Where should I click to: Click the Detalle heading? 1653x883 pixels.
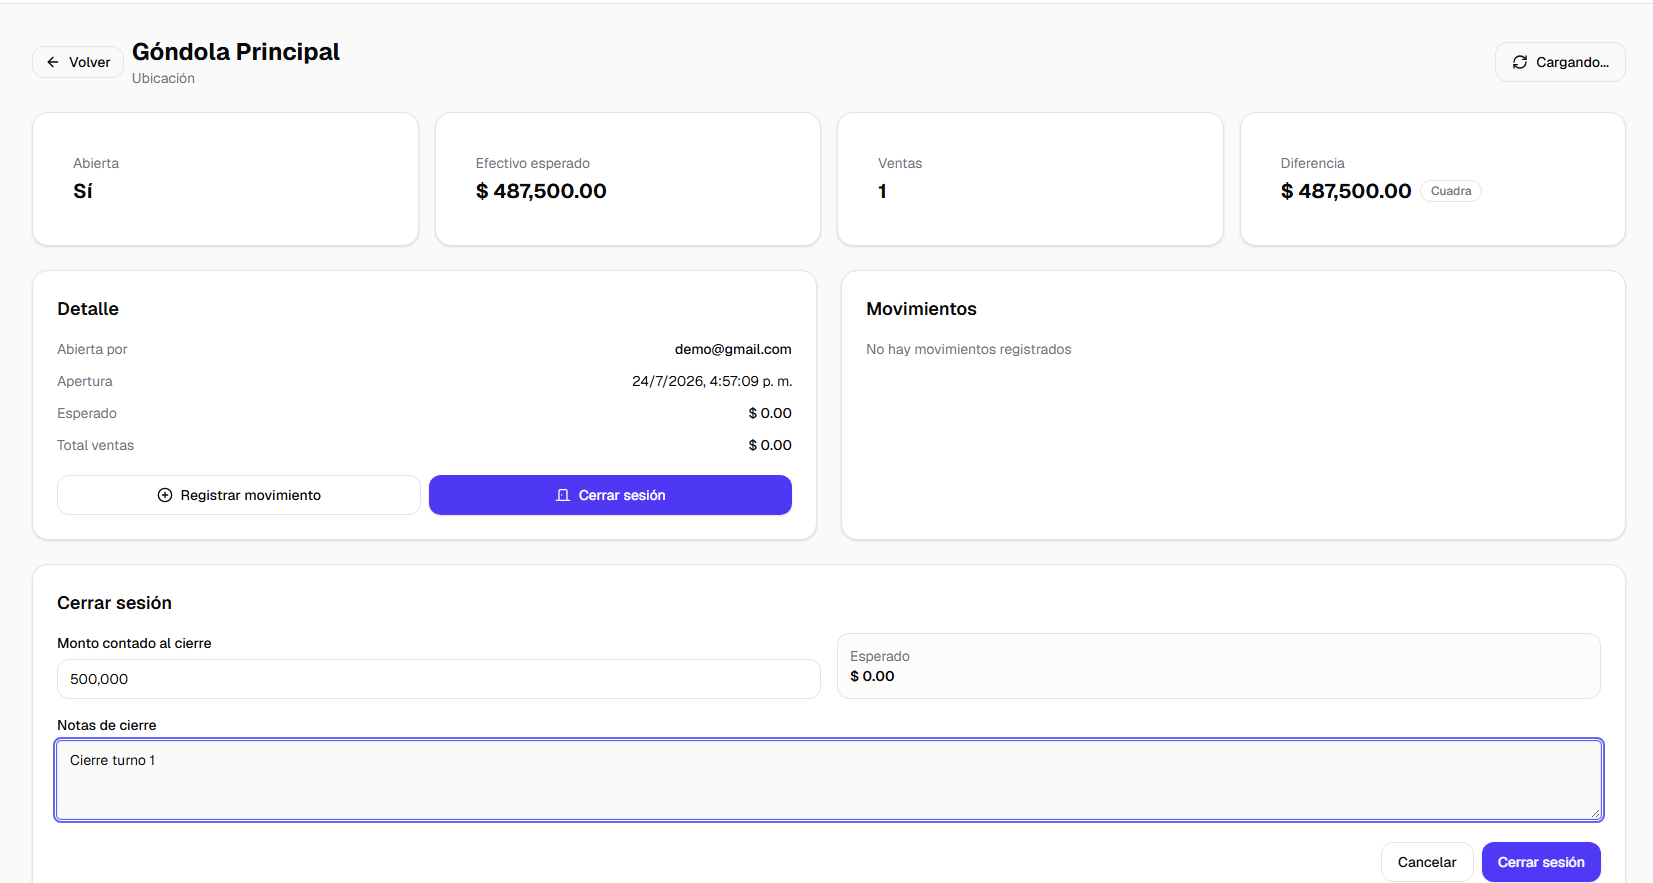(88, 309)
